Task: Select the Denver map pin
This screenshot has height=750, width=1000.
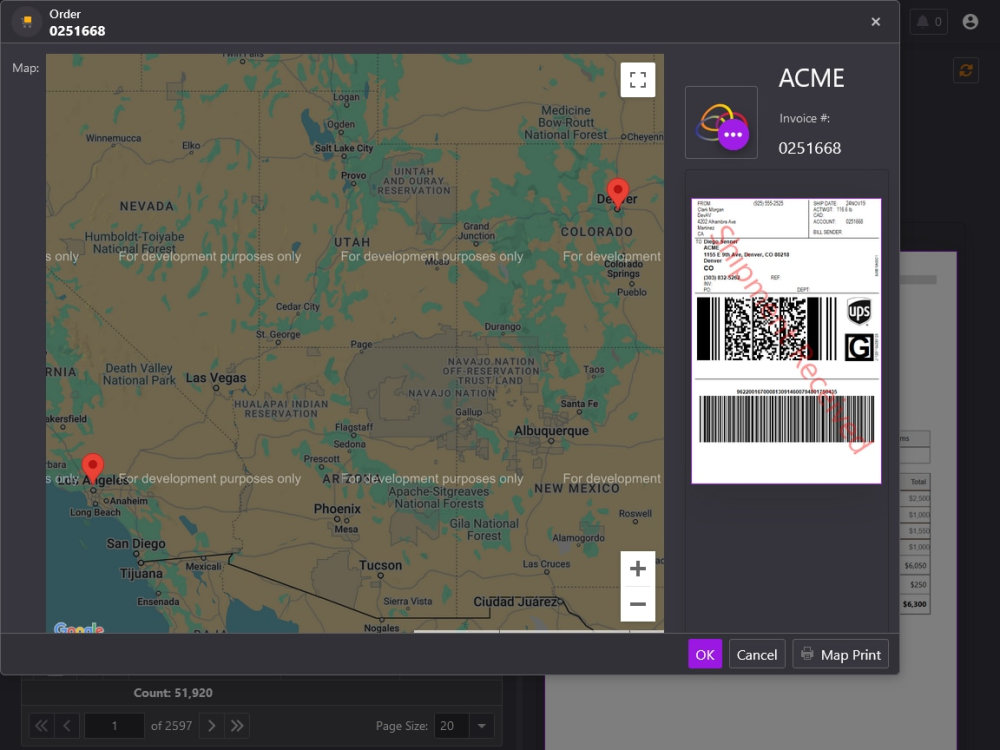Action: pos(617,193)
